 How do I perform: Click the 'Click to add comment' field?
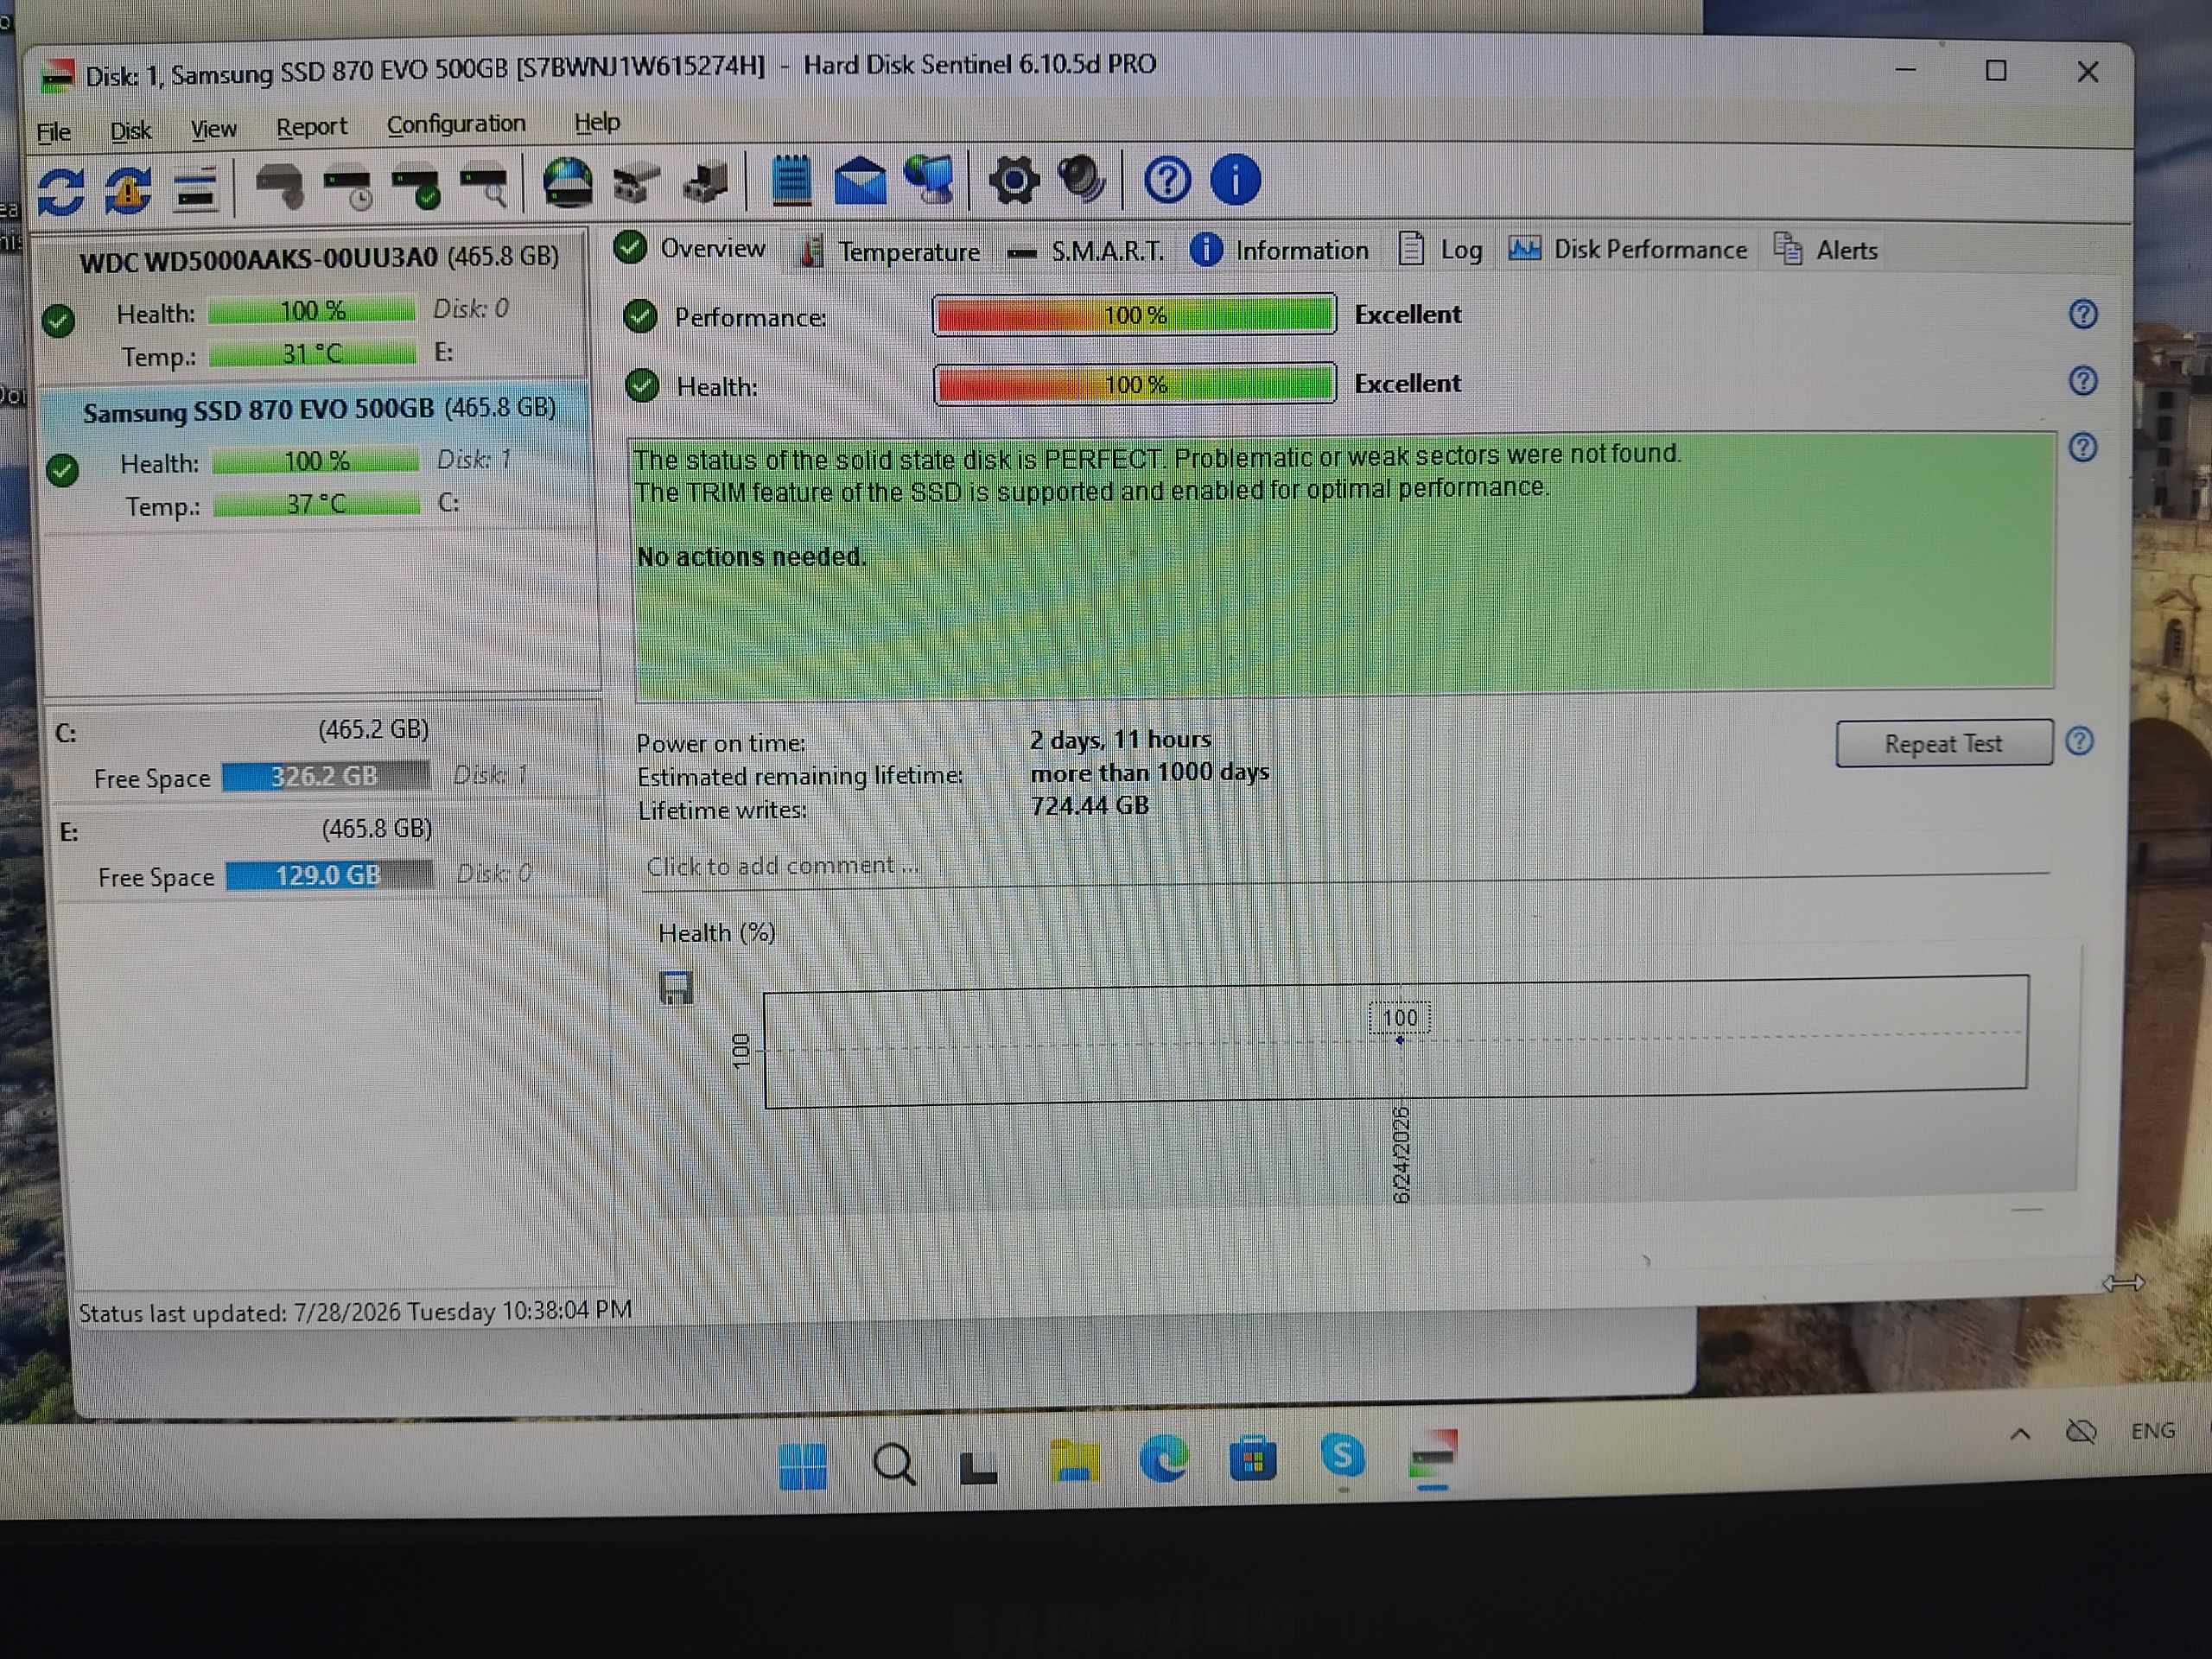click(1345, 866)
